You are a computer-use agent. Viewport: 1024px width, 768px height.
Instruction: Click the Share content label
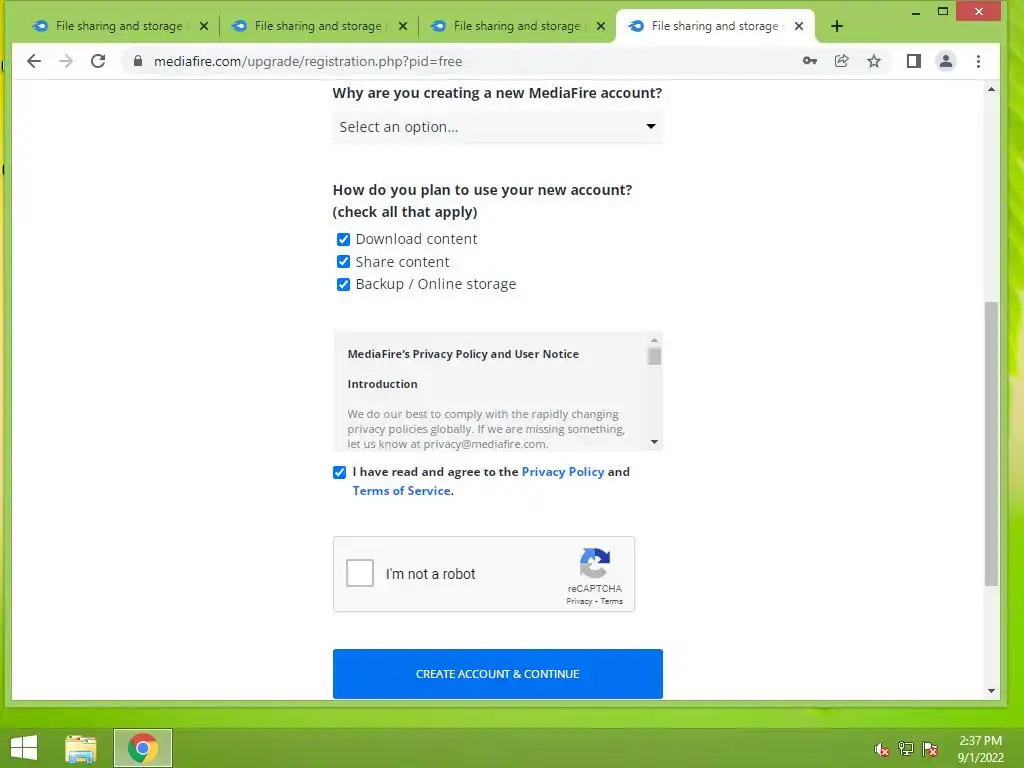click(x=402, y=262)
